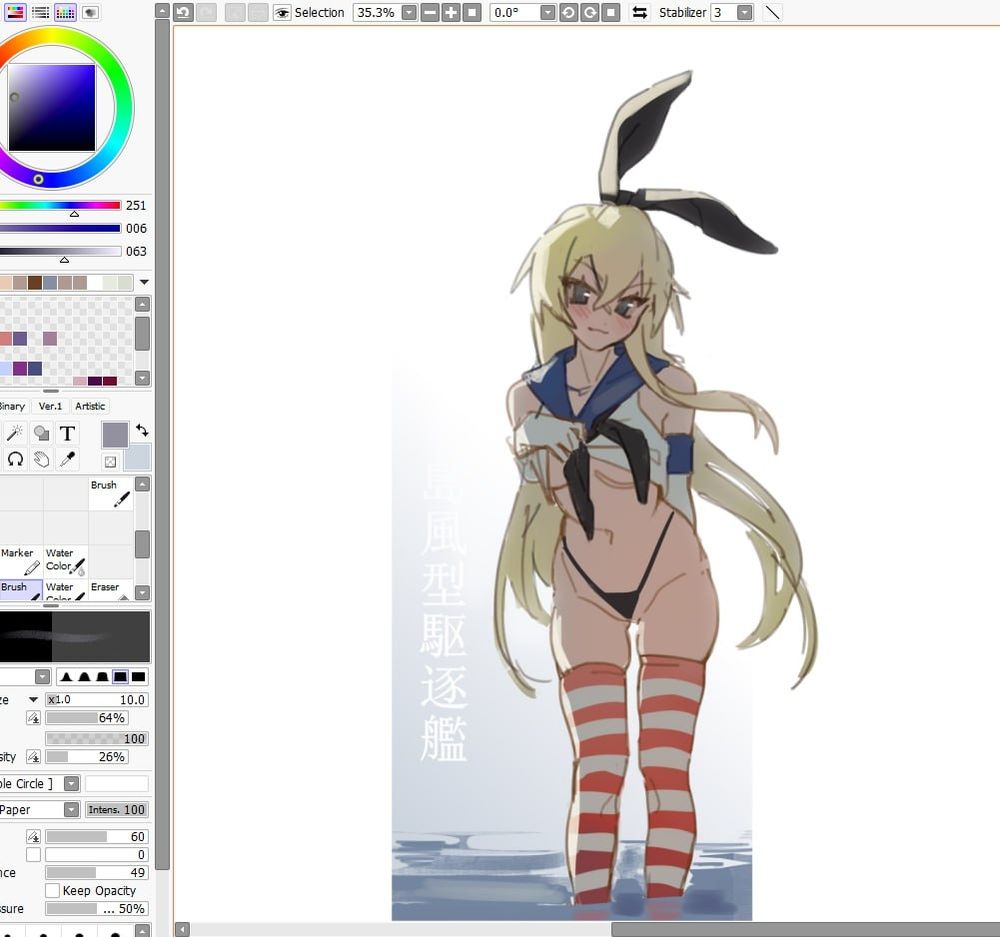Click the pressure slider showing 50%
The height and width of the screenshot is (937, 1000).
[x=97, y=908]
